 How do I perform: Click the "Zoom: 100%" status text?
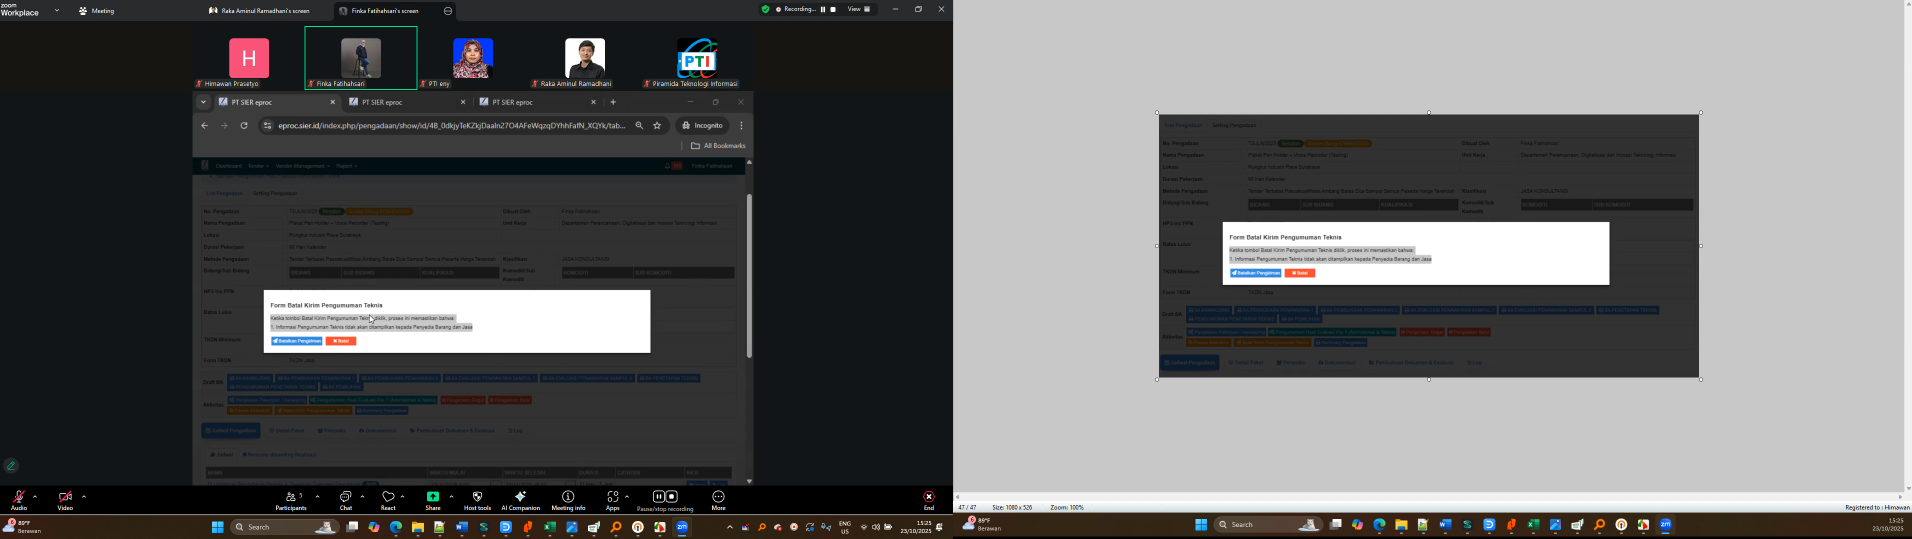1067,508
